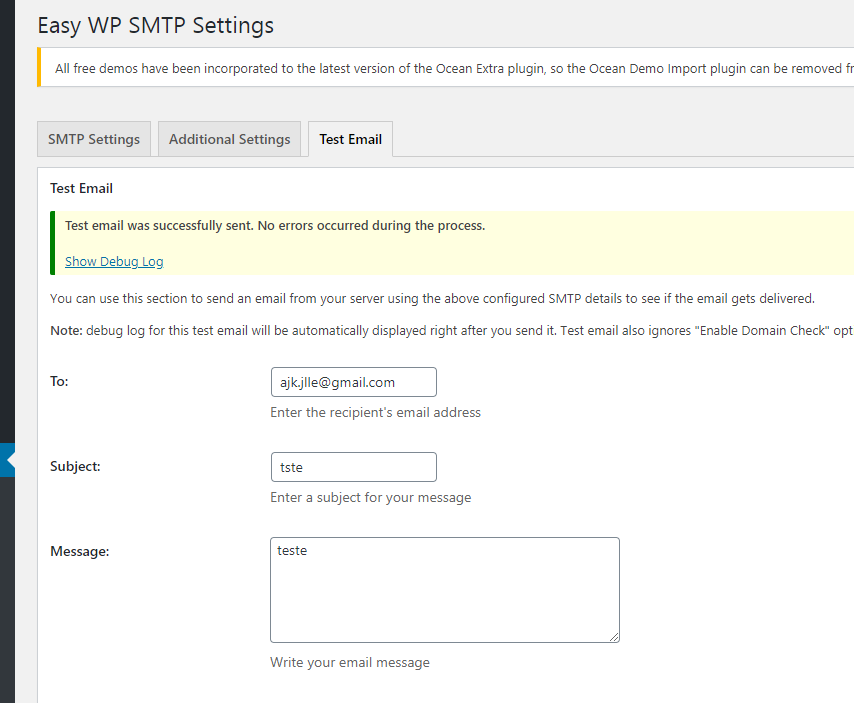Click into the Subject input field
Image resolution: width=854 pixels, height=703 pixels.
tap(353, 467)
